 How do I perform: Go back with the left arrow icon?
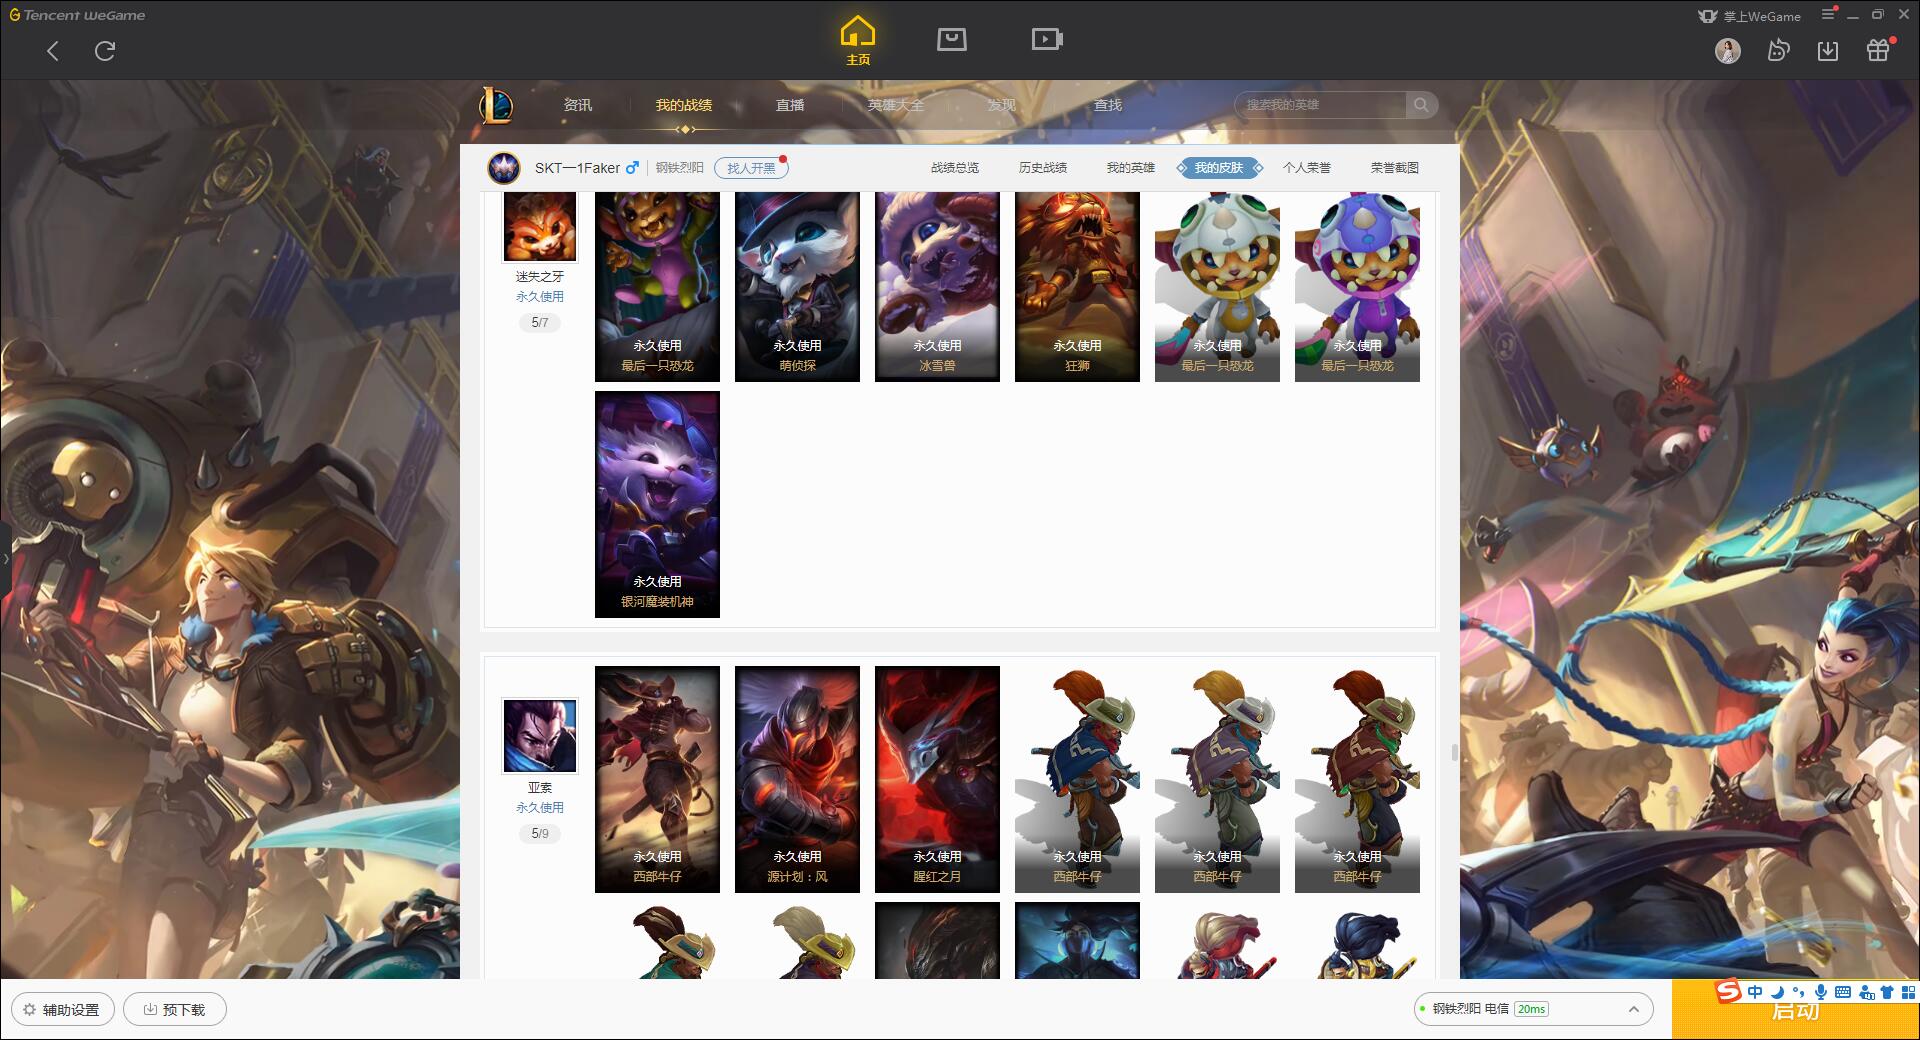(53, 51)
